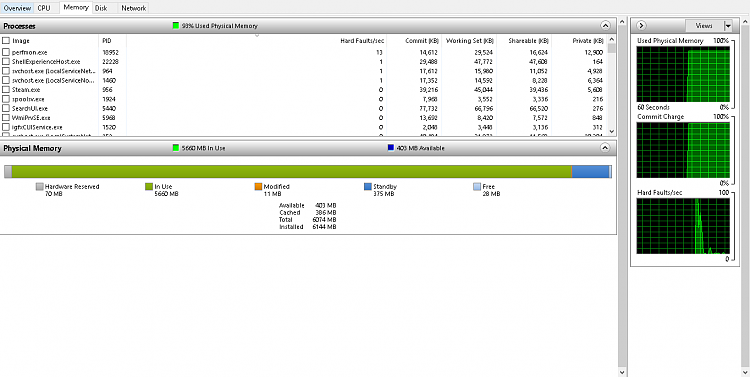Click the SearchUI.exe process name
This screenshot has width=750, height=377.
pos(30,108)
